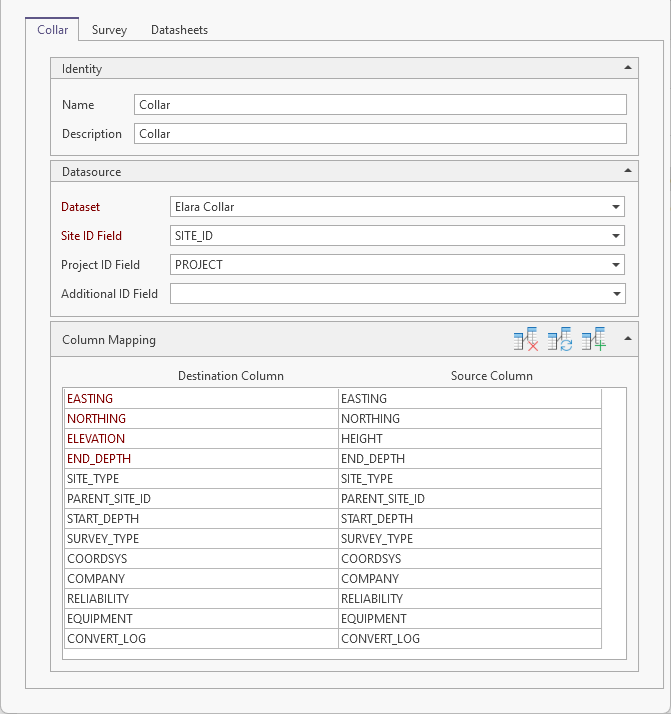Open the Additional ID Field dropdown
The height and width of the screenshot is (714, 671).
[x=614, y=294]
